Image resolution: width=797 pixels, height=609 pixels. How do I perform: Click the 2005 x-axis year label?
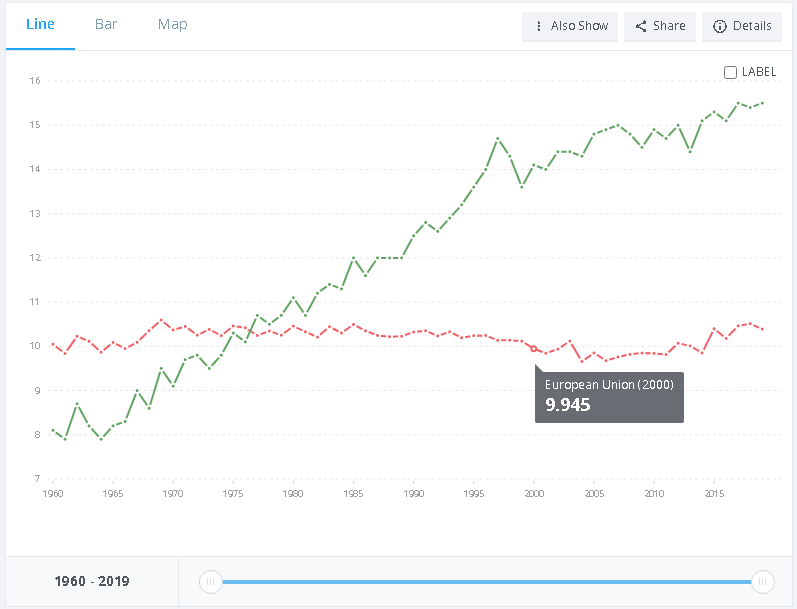[x=594, y=494]
